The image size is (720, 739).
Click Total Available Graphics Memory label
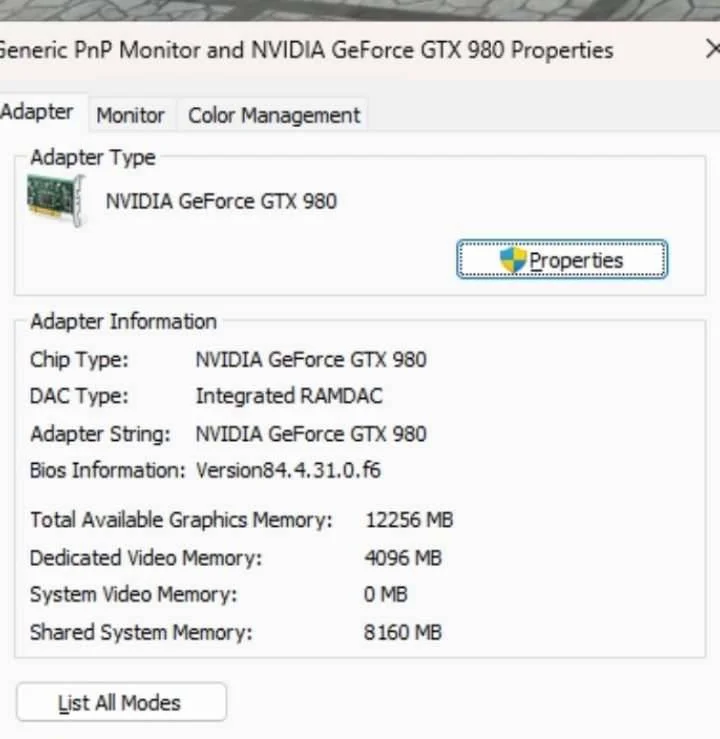[x=181, y=520]
